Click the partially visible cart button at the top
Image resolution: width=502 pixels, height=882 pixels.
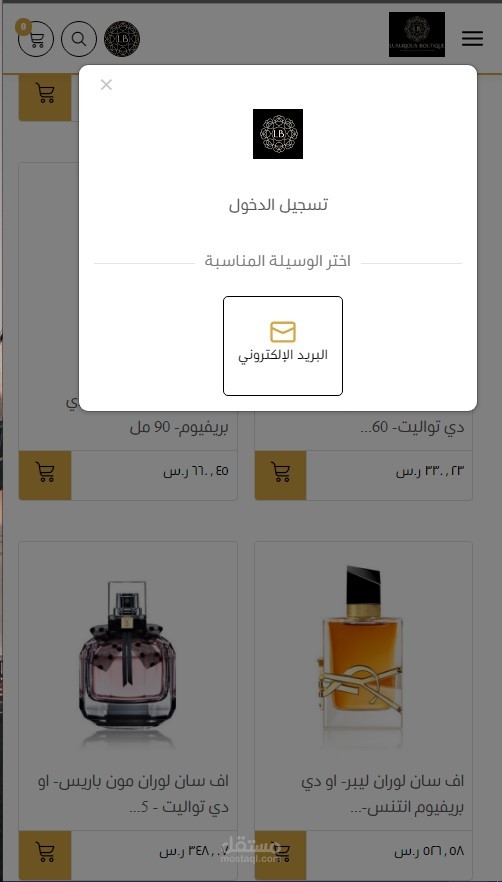[45, 97]
